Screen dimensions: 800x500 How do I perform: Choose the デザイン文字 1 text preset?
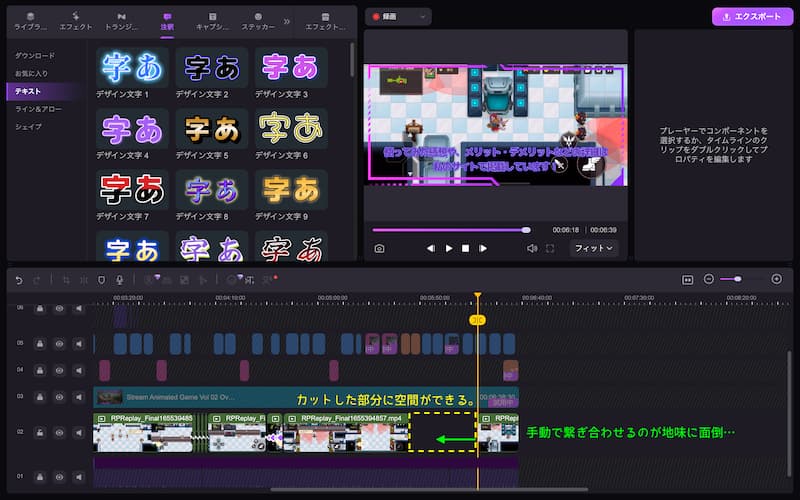132,73
